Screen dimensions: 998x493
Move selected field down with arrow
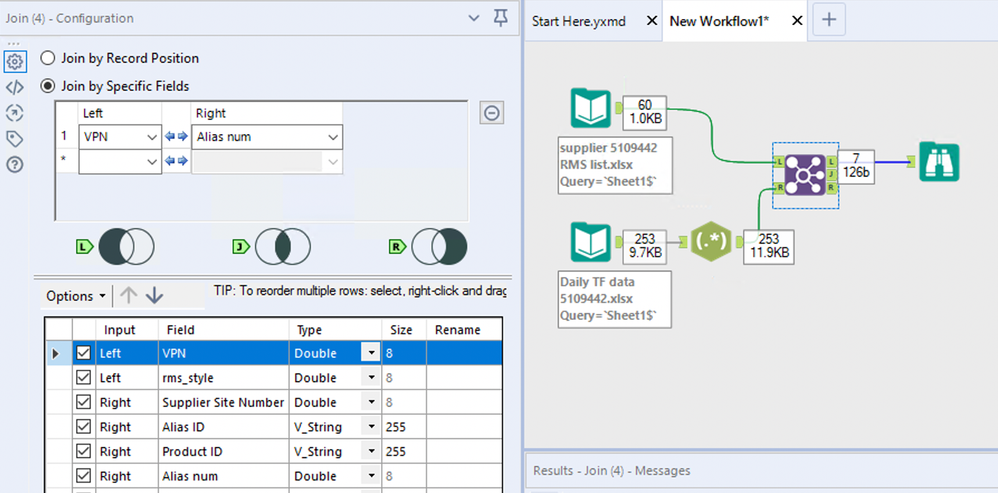[155, 295]
